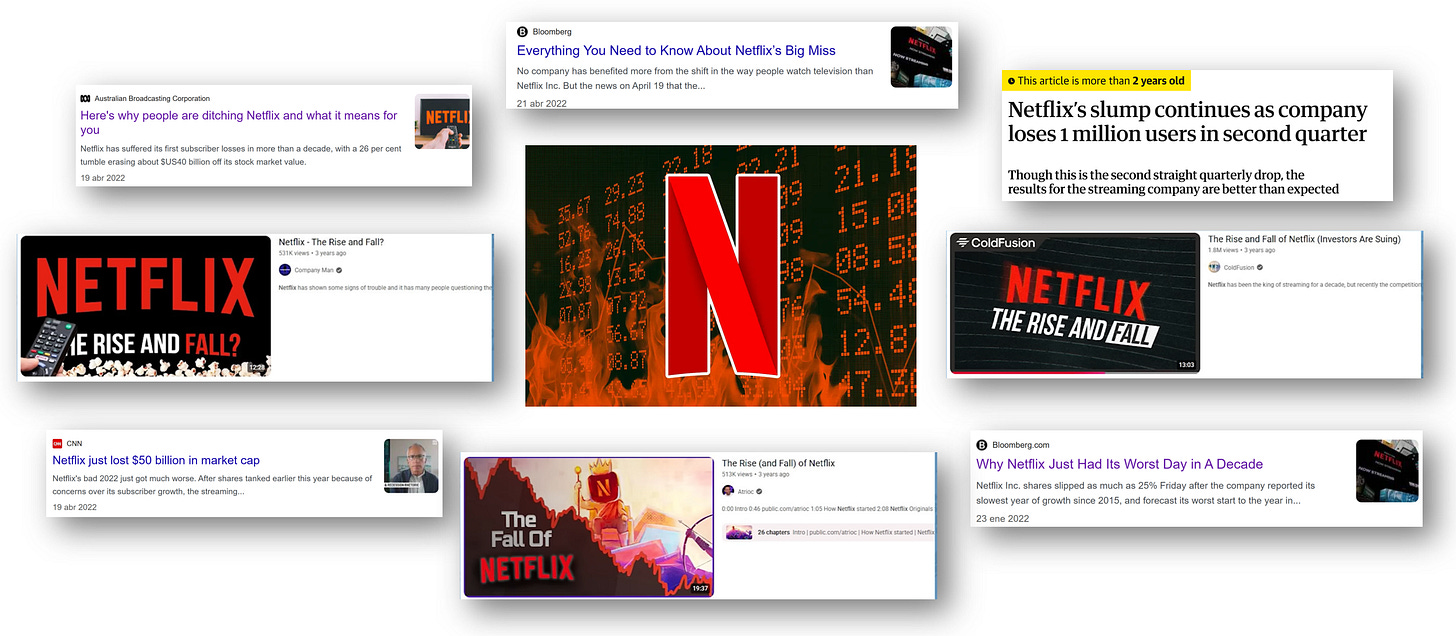The image size is (1456, 636).
Task: Click the verified badge beside Atrioc
Action: pyautogui.click(x=761, y=491)
